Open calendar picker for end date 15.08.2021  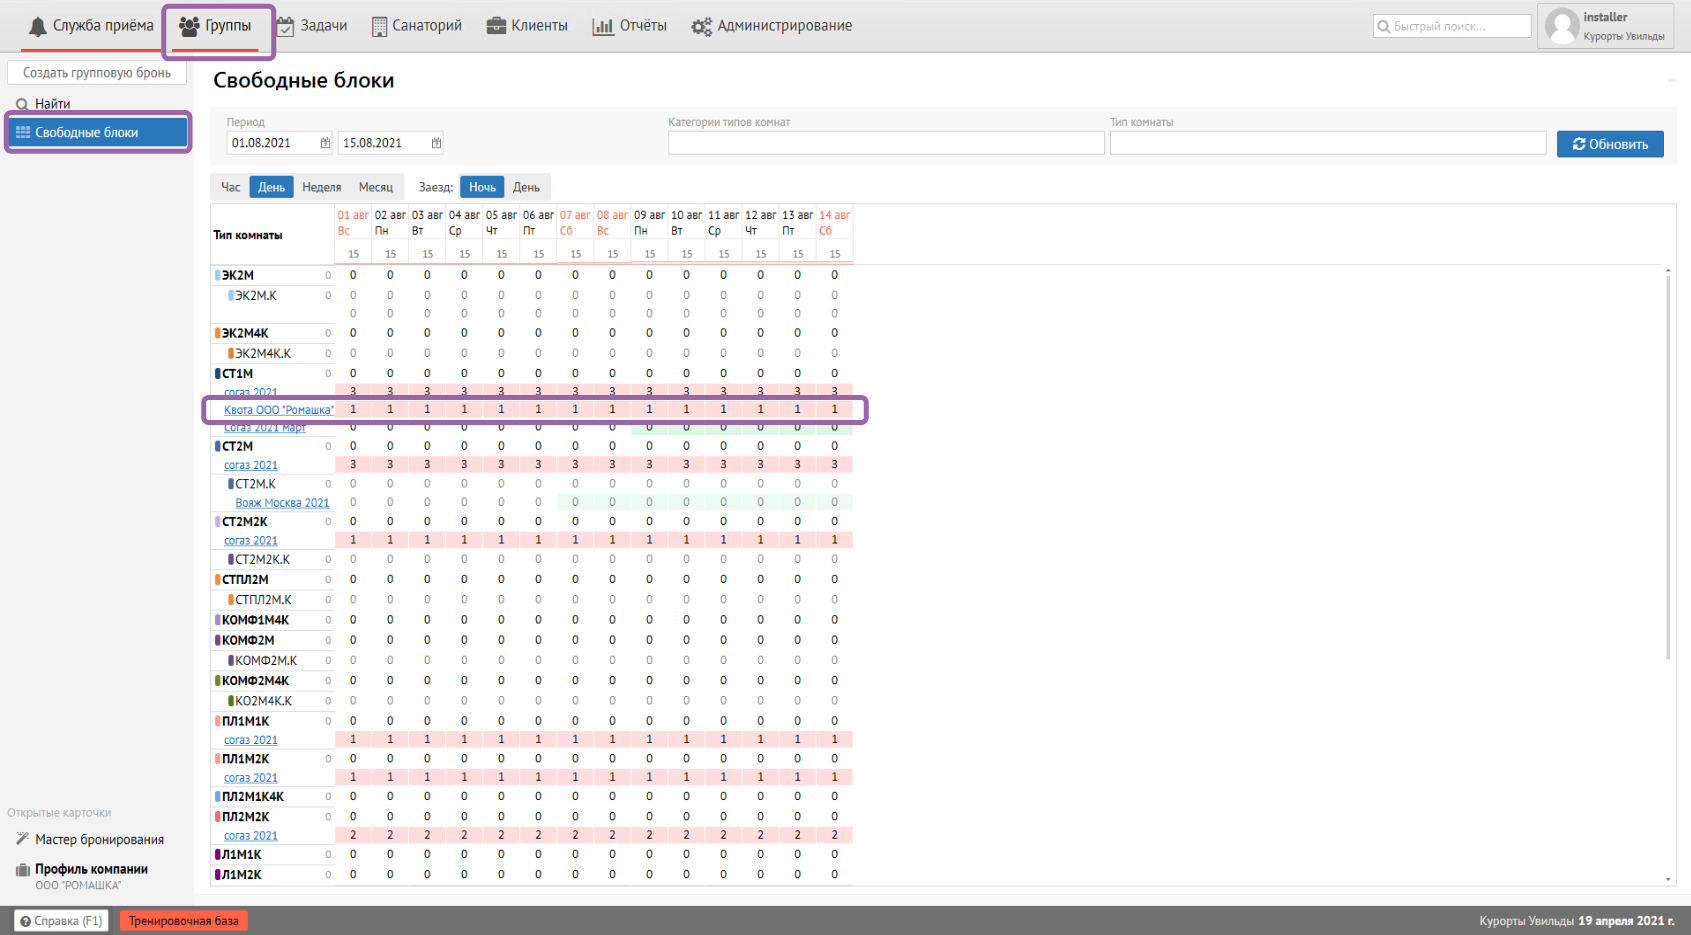[436, 143]
